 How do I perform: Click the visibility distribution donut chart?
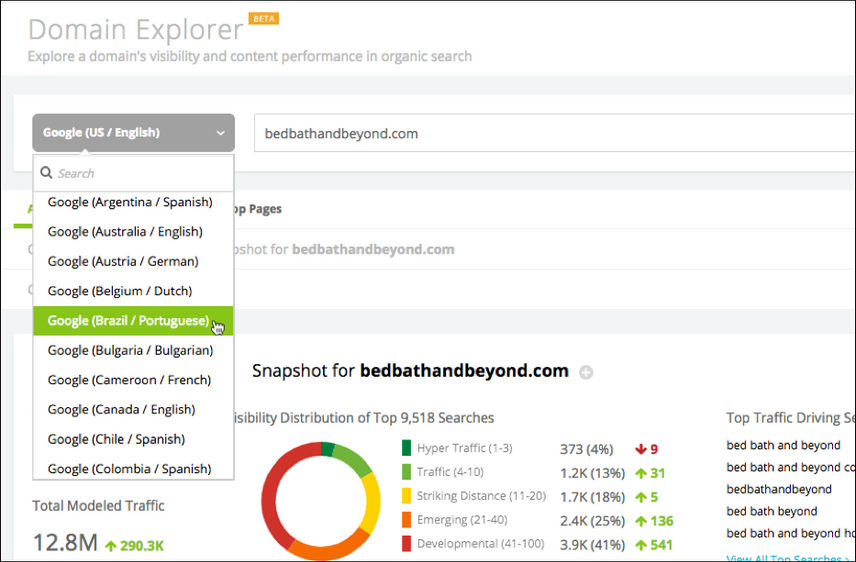pos(320,501)
